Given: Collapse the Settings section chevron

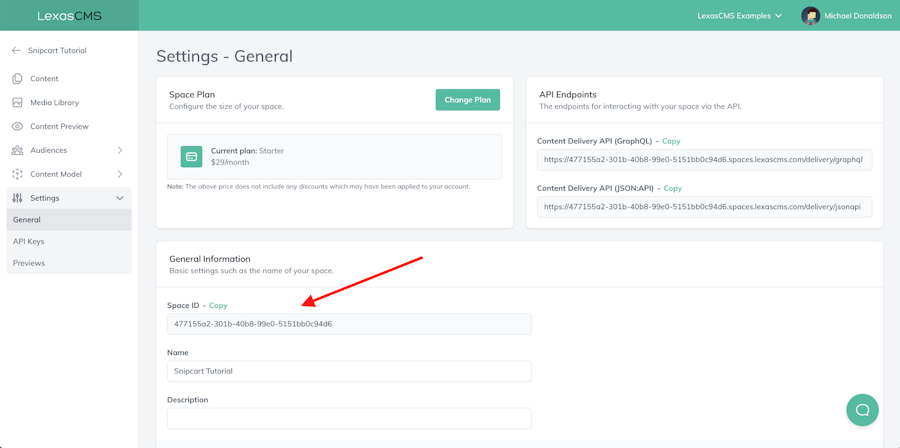Looking at the screenshot, I should click(x=120, y=198).
